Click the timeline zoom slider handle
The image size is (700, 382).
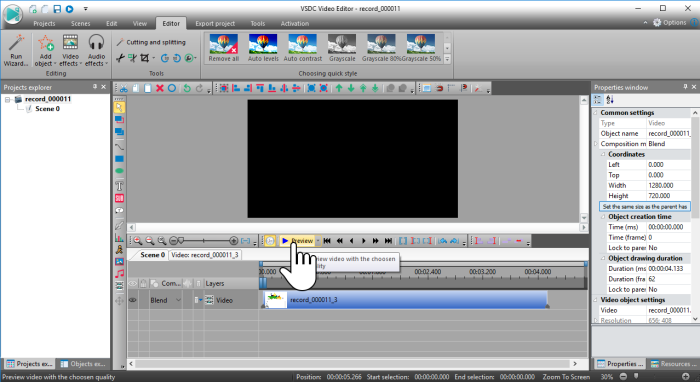(x=181, y=241)
